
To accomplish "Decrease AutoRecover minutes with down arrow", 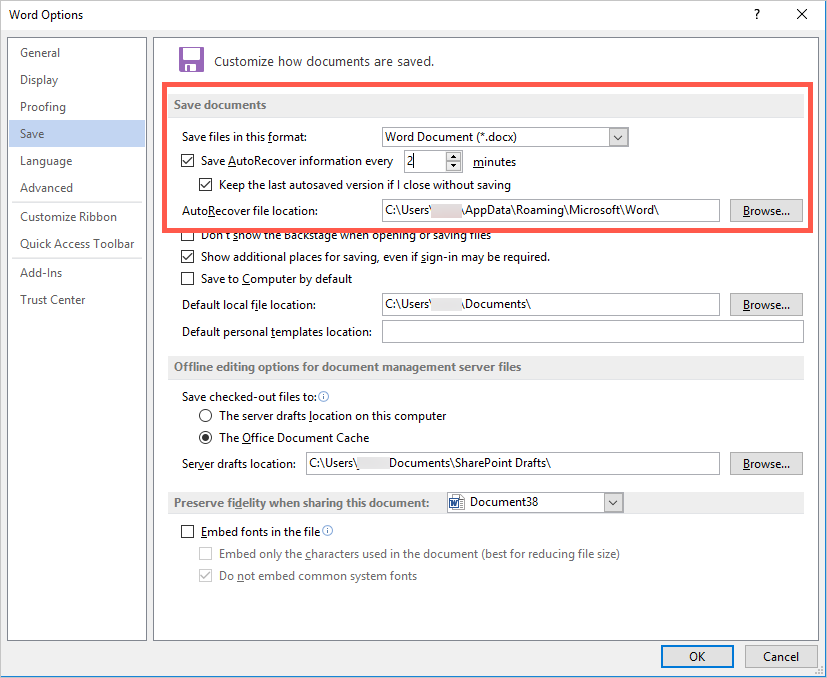I will (454, 166).
